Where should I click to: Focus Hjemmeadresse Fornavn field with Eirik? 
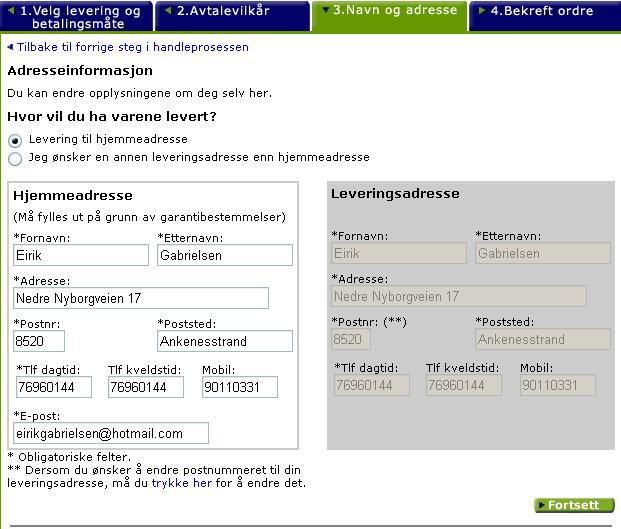coord(81,255)
